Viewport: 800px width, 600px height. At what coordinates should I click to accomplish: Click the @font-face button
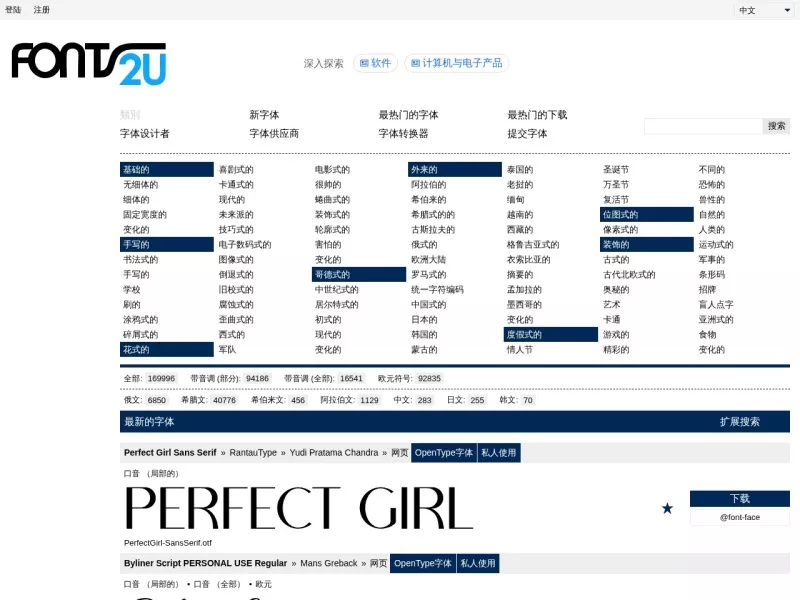coord(740,517)
